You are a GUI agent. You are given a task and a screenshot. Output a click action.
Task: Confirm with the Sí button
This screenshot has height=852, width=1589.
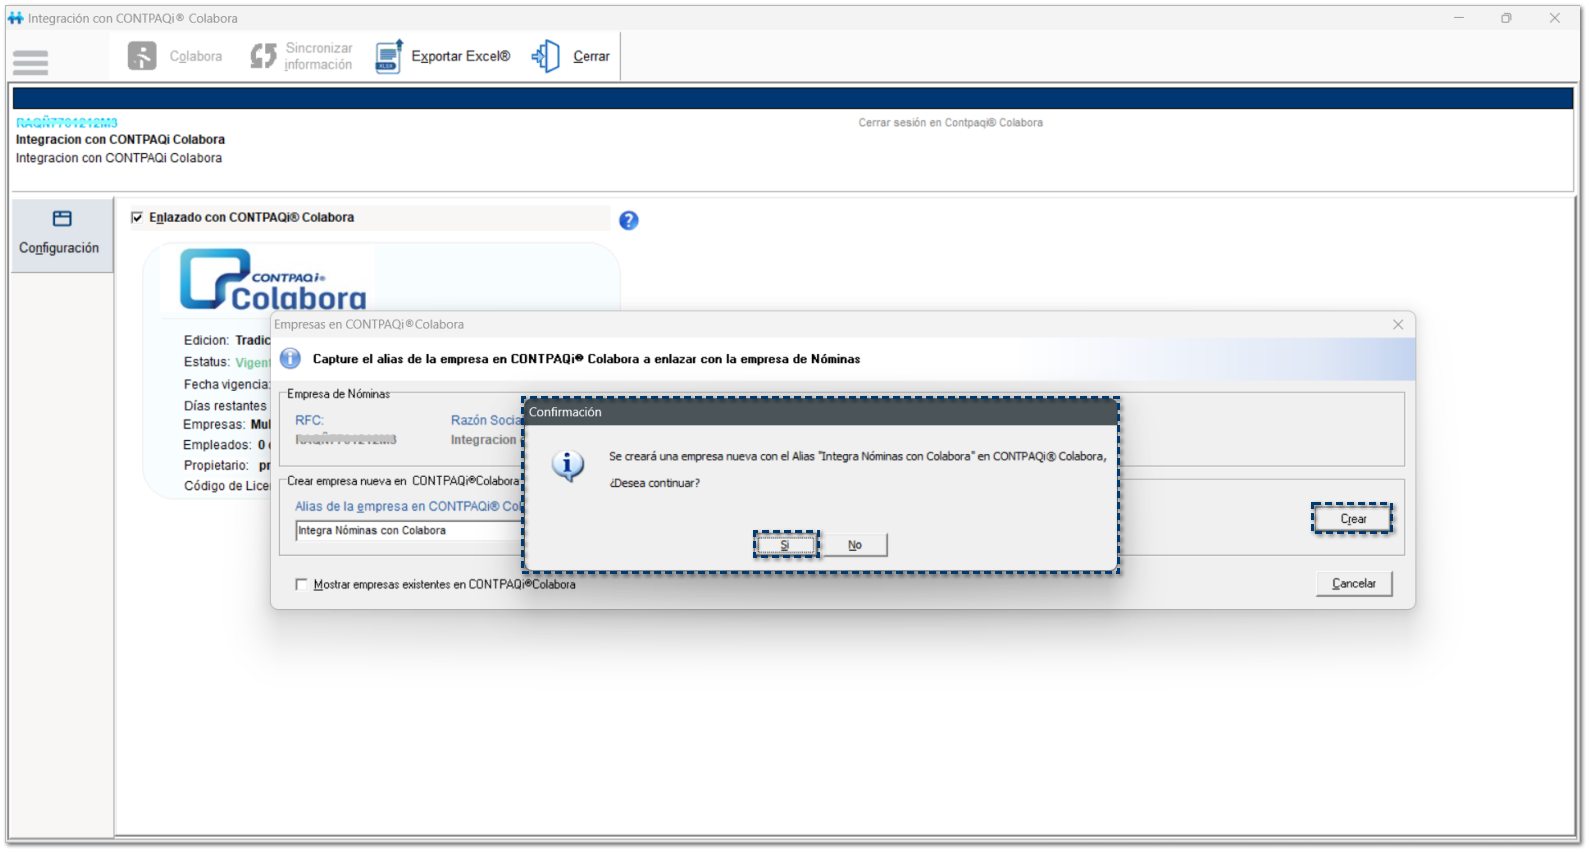pyautogui.click(x=785, y=545)
